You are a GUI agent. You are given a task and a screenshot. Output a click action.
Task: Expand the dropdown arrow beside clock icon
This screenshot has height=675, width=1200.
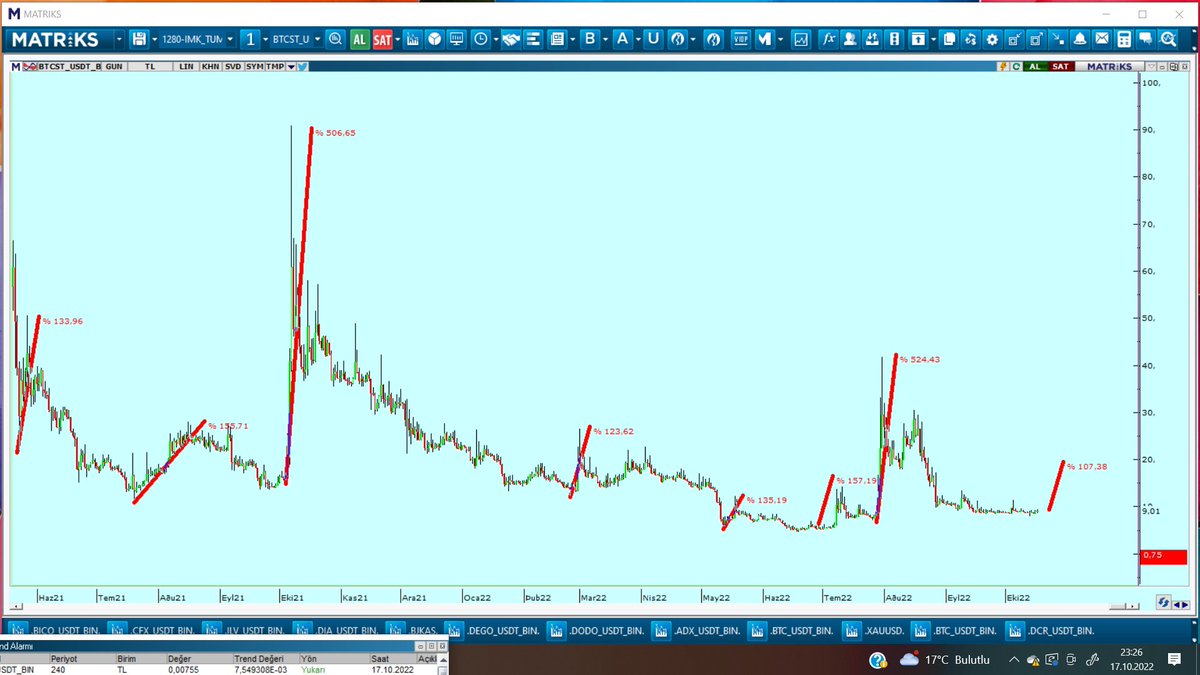[495, 39]
